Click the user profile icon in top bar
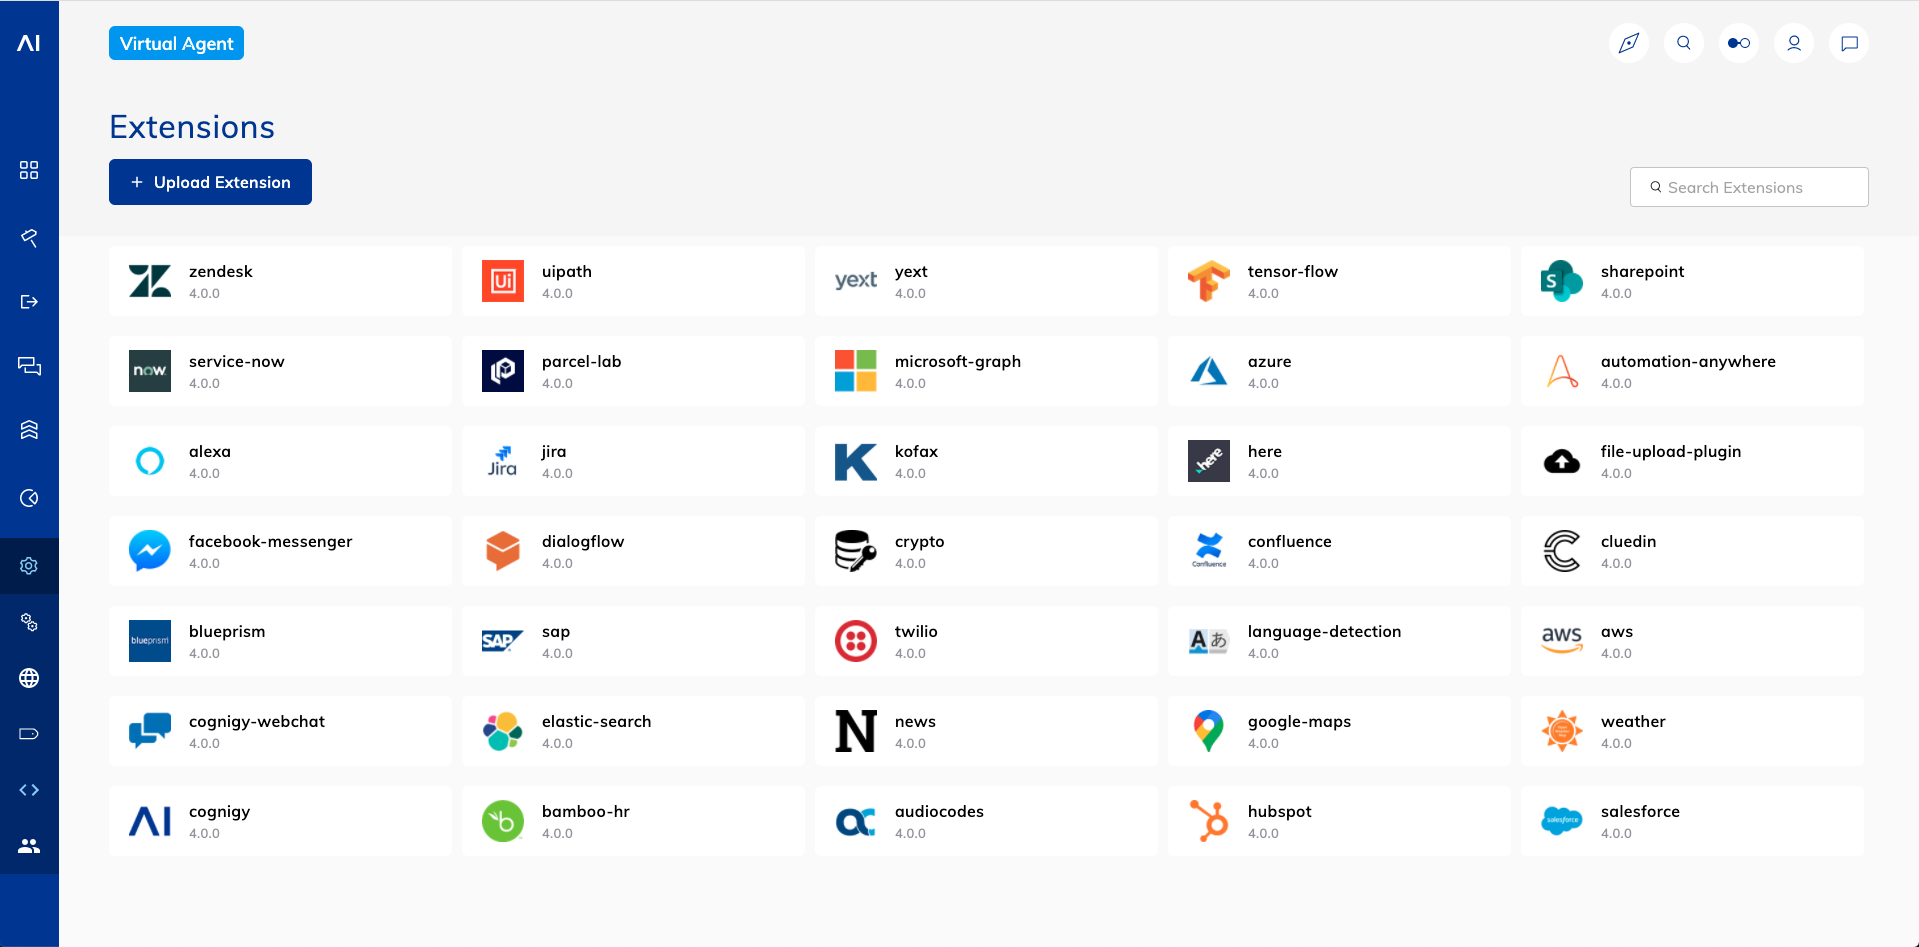1919x947 pixels. (1794, 43)
